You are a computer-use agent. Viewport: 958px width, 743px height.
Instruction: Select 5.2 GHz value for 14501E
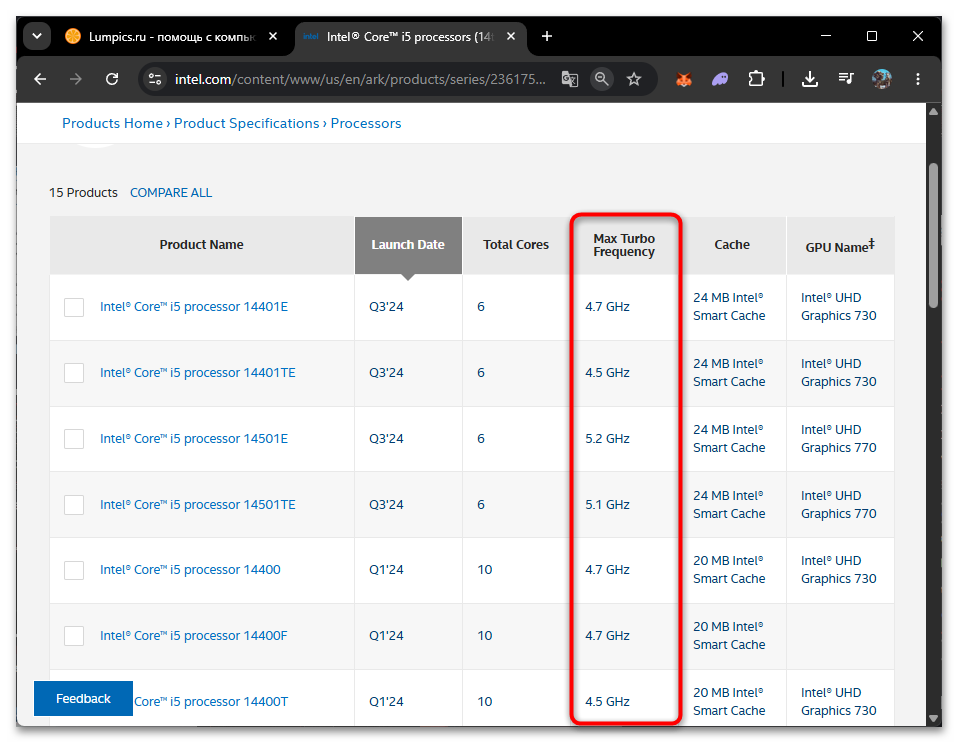click(607, 439)
